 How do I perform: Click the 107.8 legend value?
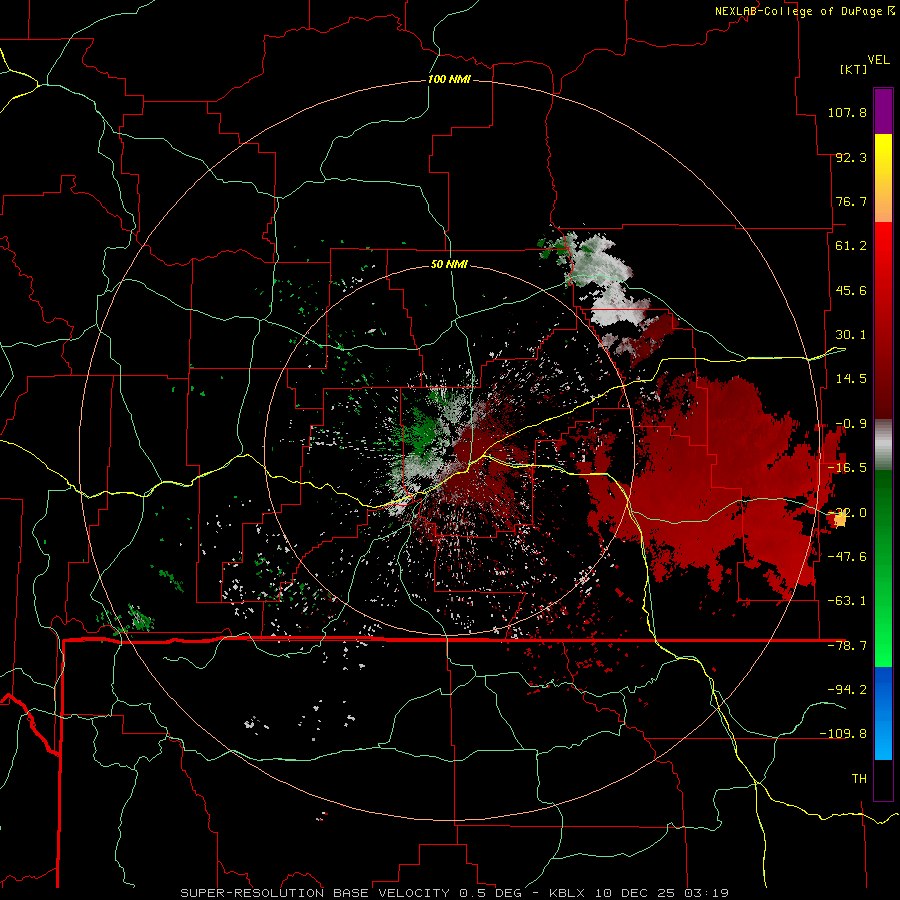coord(847,112)
